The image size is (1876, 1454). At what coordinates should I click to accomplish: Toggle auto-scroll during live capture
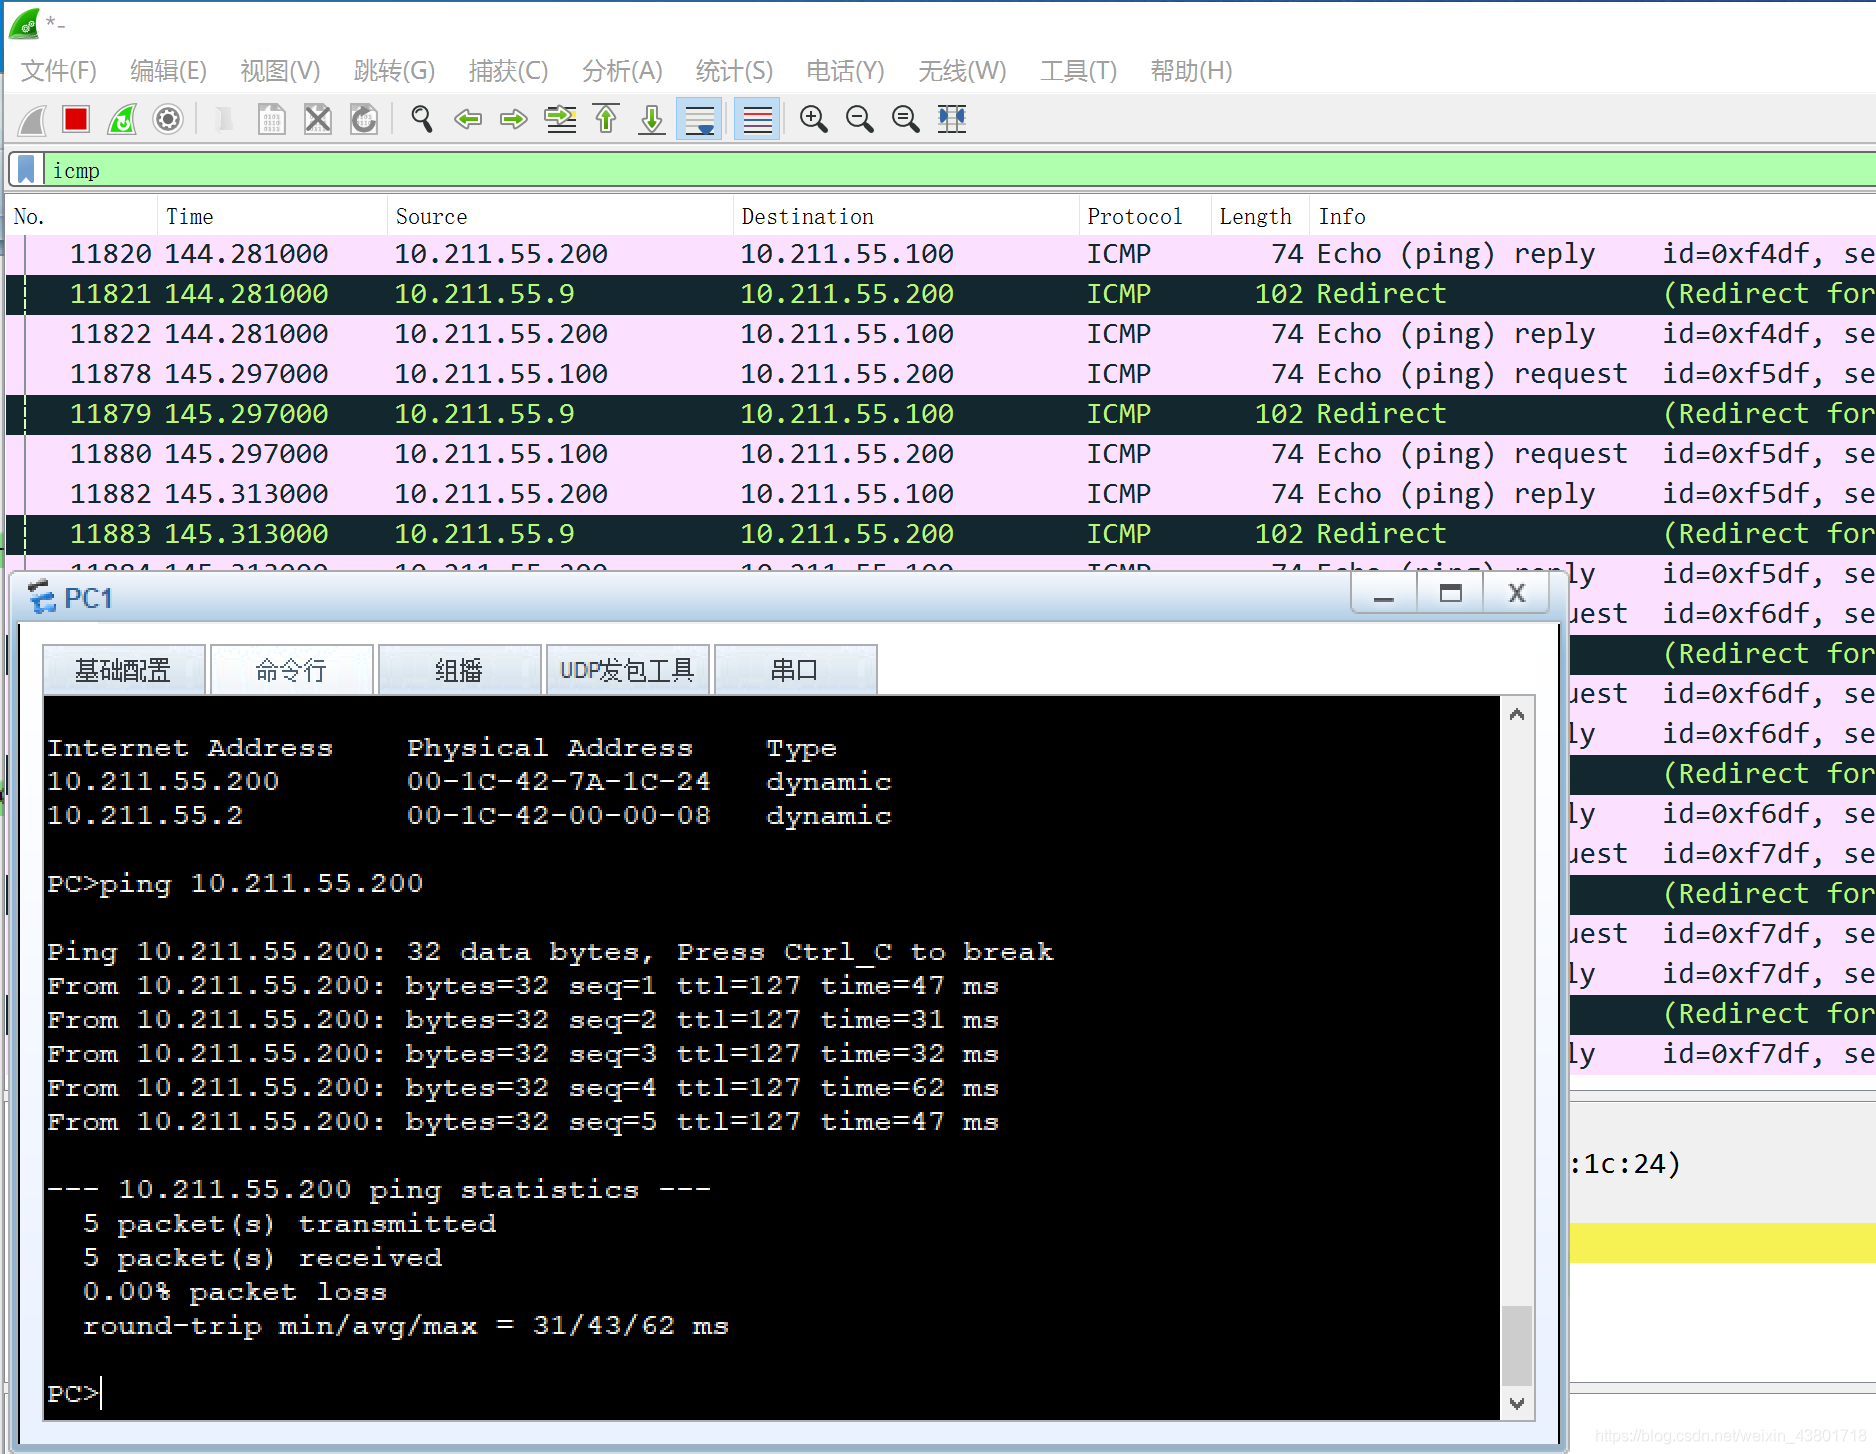pos(699,120)
